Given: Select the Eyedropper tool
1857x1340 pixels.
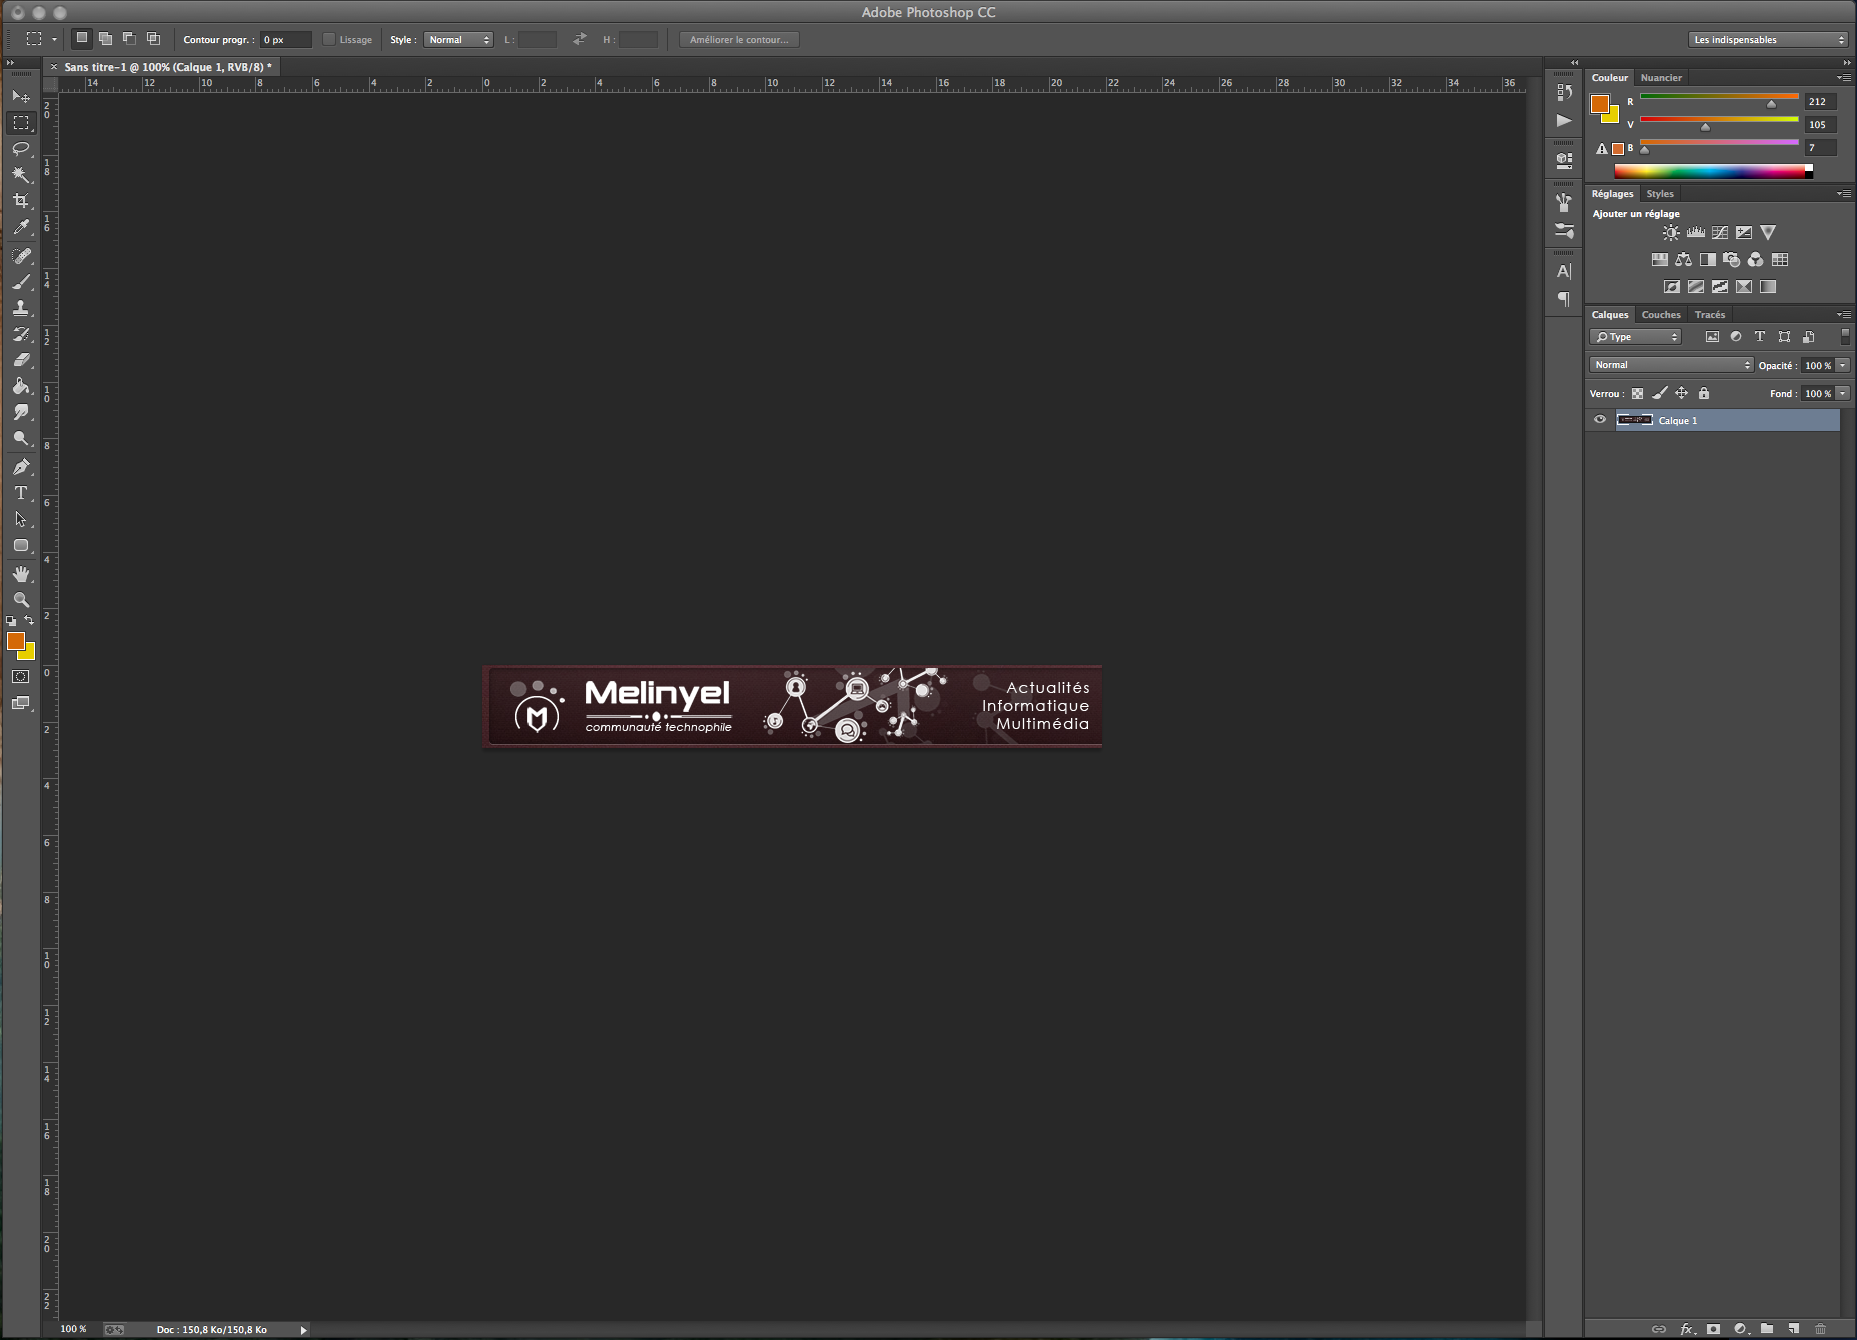Looking at the screenshot, I should tap(21, 228).
